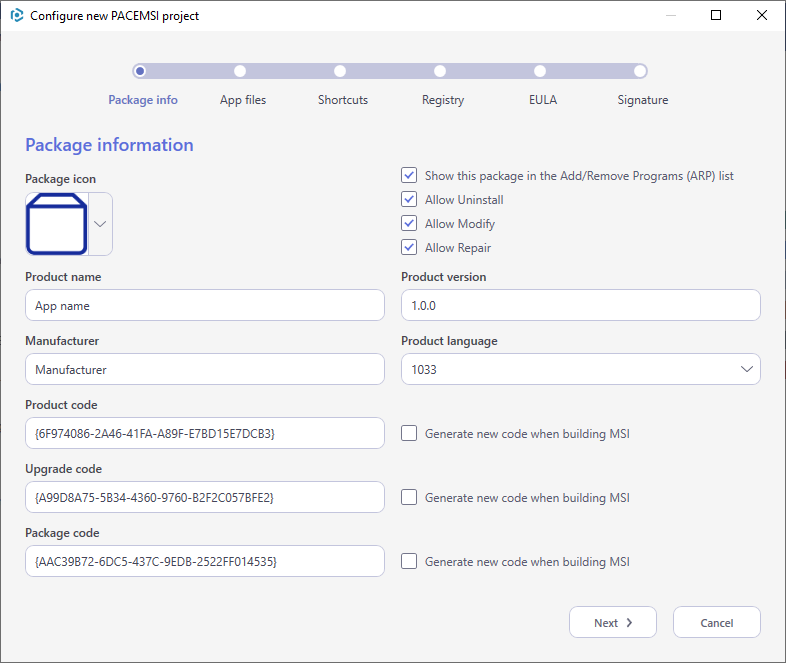This screenshot has width=786, height=663.
Task: Click the Package icon label
Action: [x=61, y=179]
